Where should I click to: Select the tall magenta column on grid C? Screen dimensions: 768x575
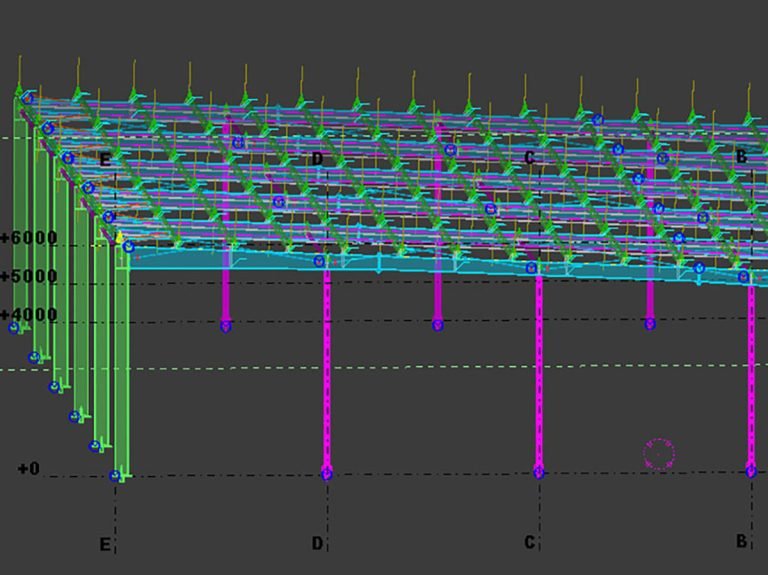[x=539, y=370]
